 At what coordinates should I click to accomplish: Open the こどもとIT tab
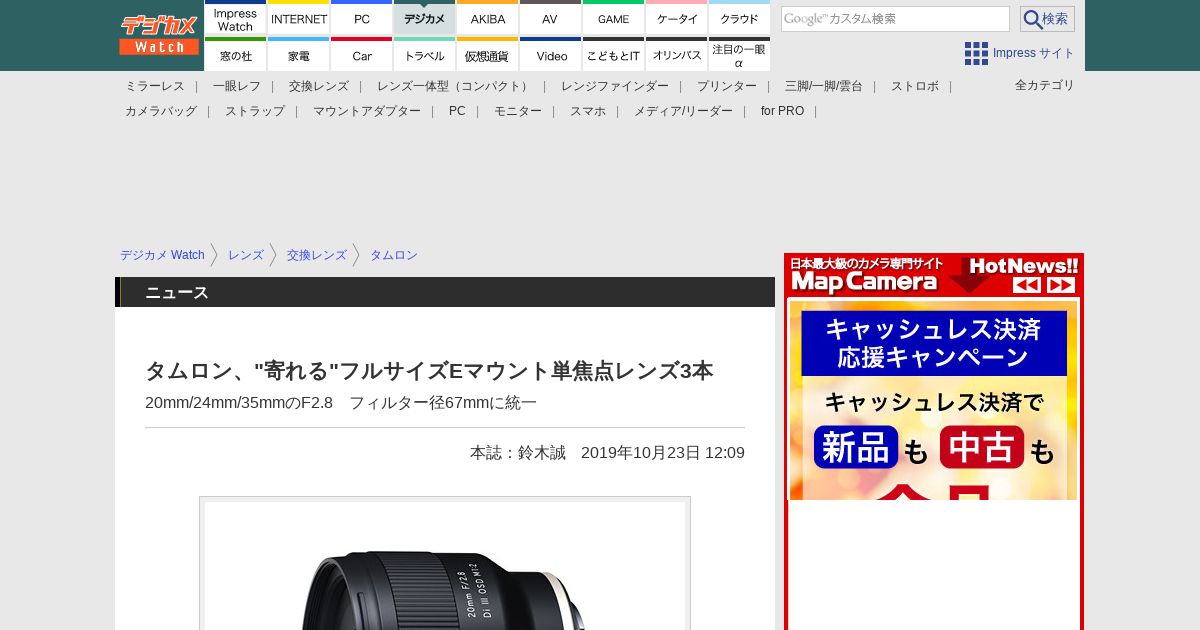pyautogui.click(x=613, y=55)
